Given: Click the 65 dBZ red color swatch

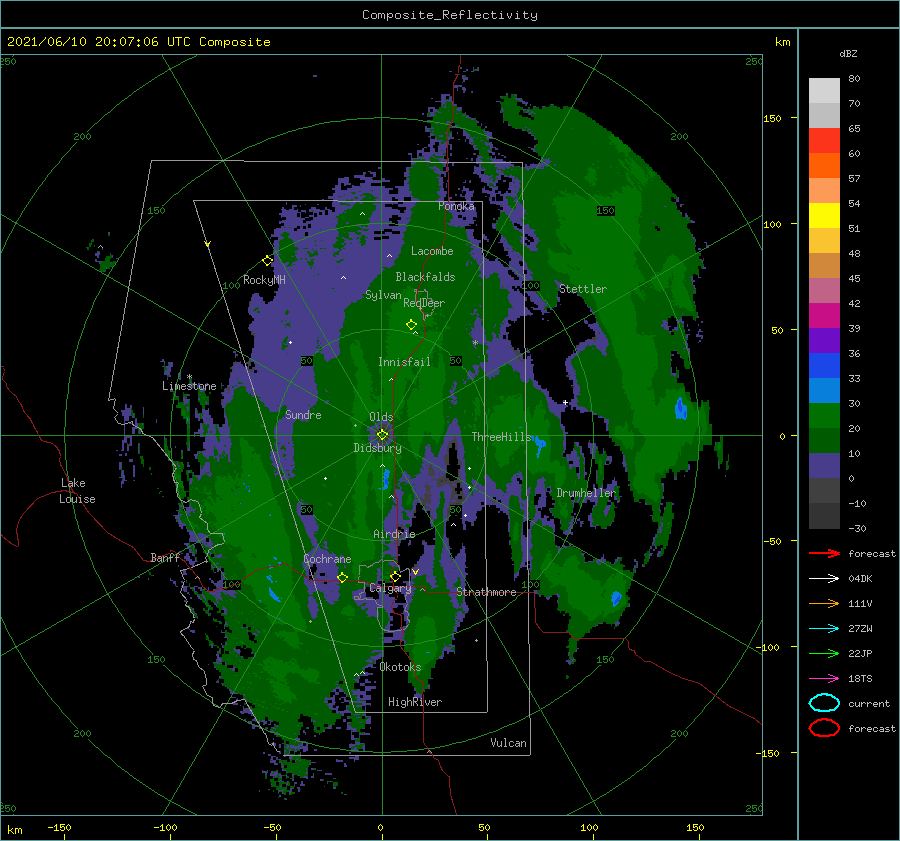Looking at the screenshot, I should pos(824,140).
